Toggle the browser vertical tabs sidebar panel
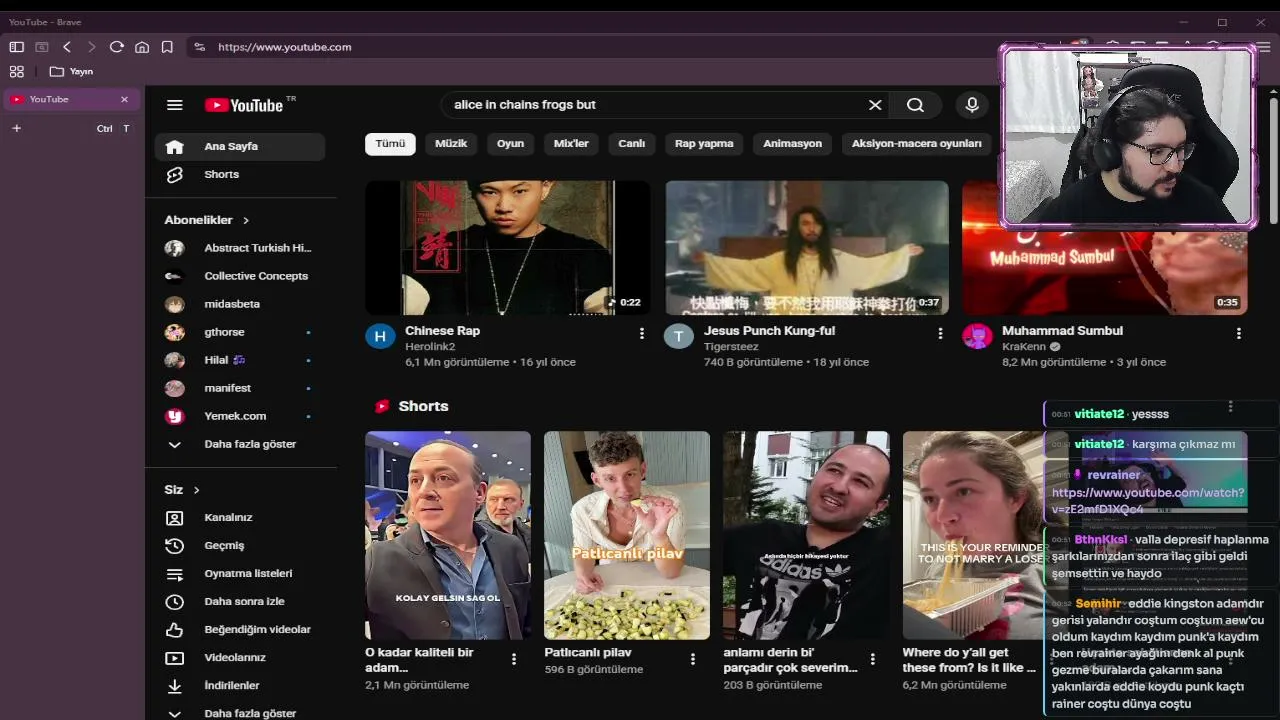 point(16,47)
